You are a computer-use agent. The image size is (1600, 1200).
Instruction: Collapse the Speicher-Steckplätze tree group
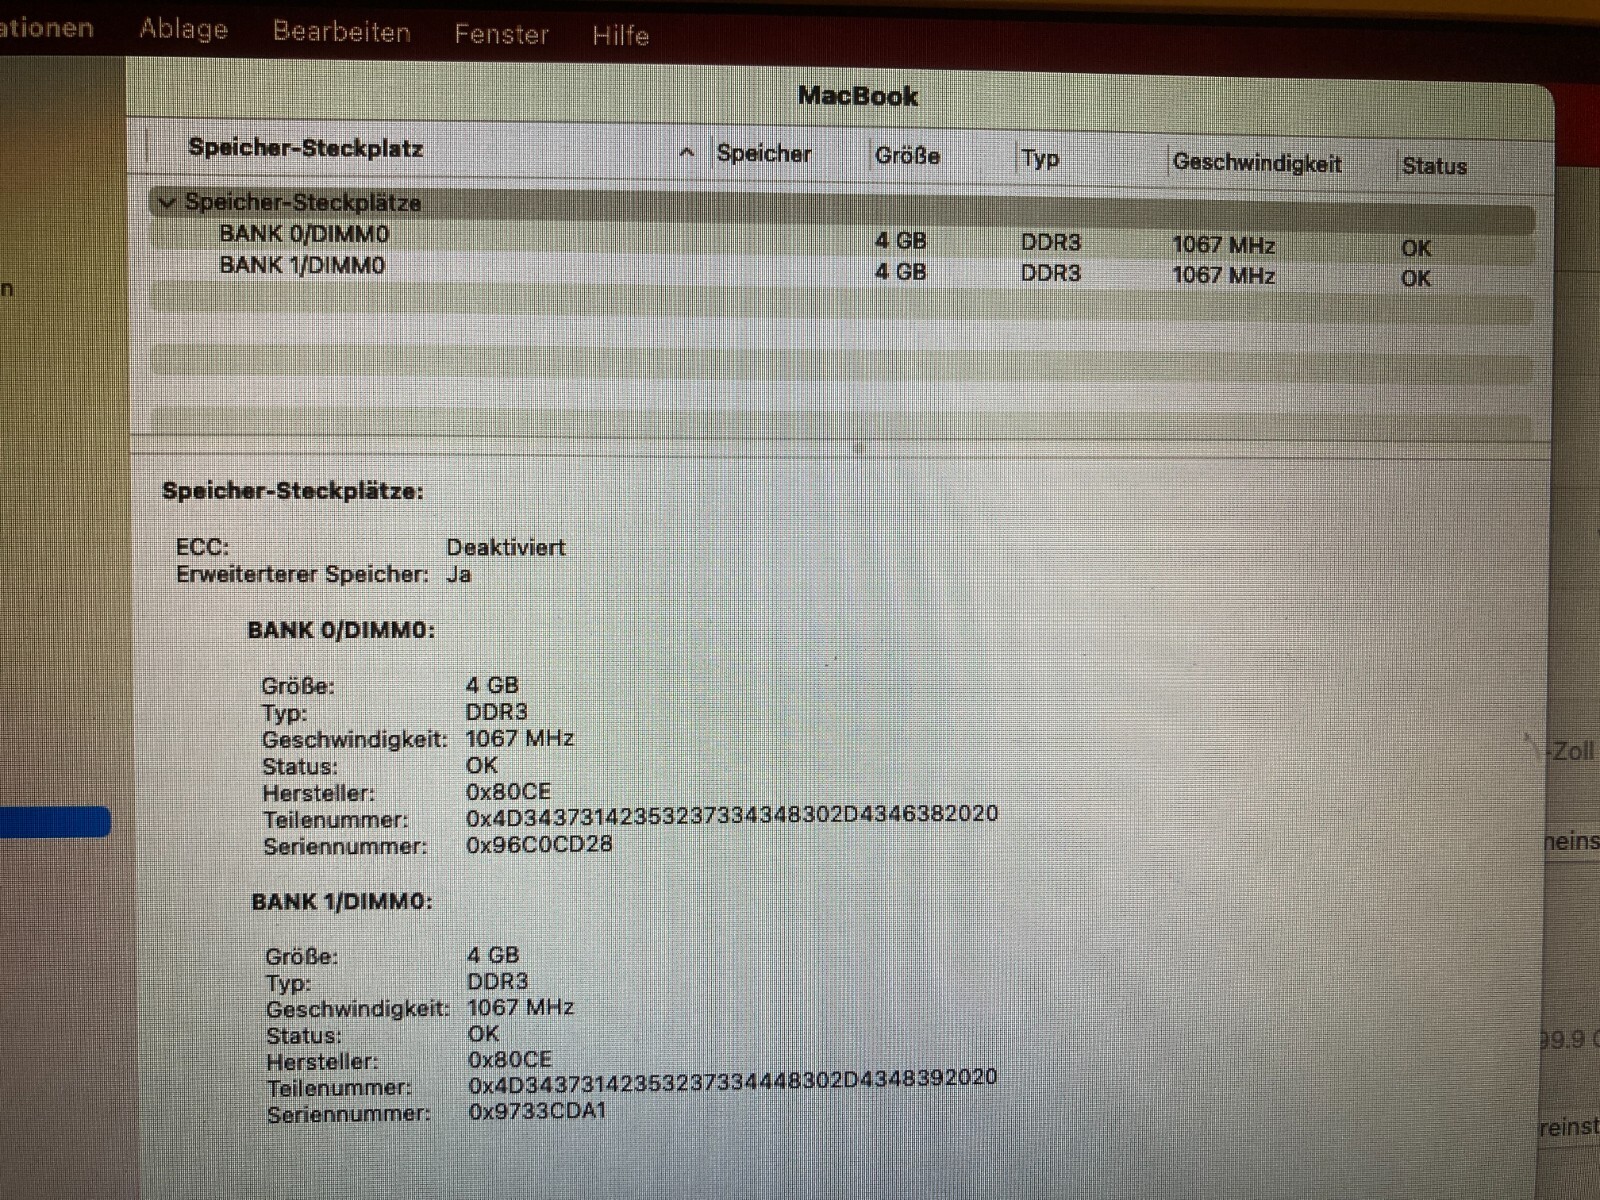click(x=167, y=202)
